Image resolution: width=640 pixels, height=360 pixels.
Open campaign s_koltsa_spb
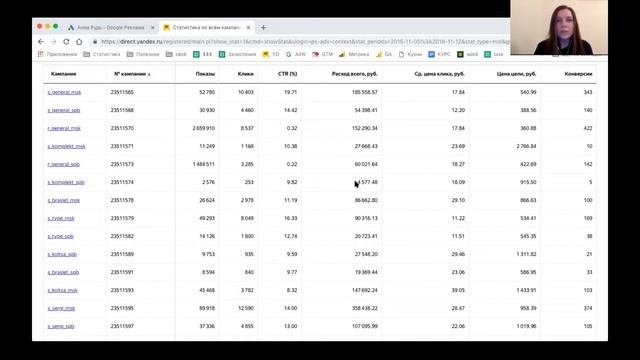point(62,254)
